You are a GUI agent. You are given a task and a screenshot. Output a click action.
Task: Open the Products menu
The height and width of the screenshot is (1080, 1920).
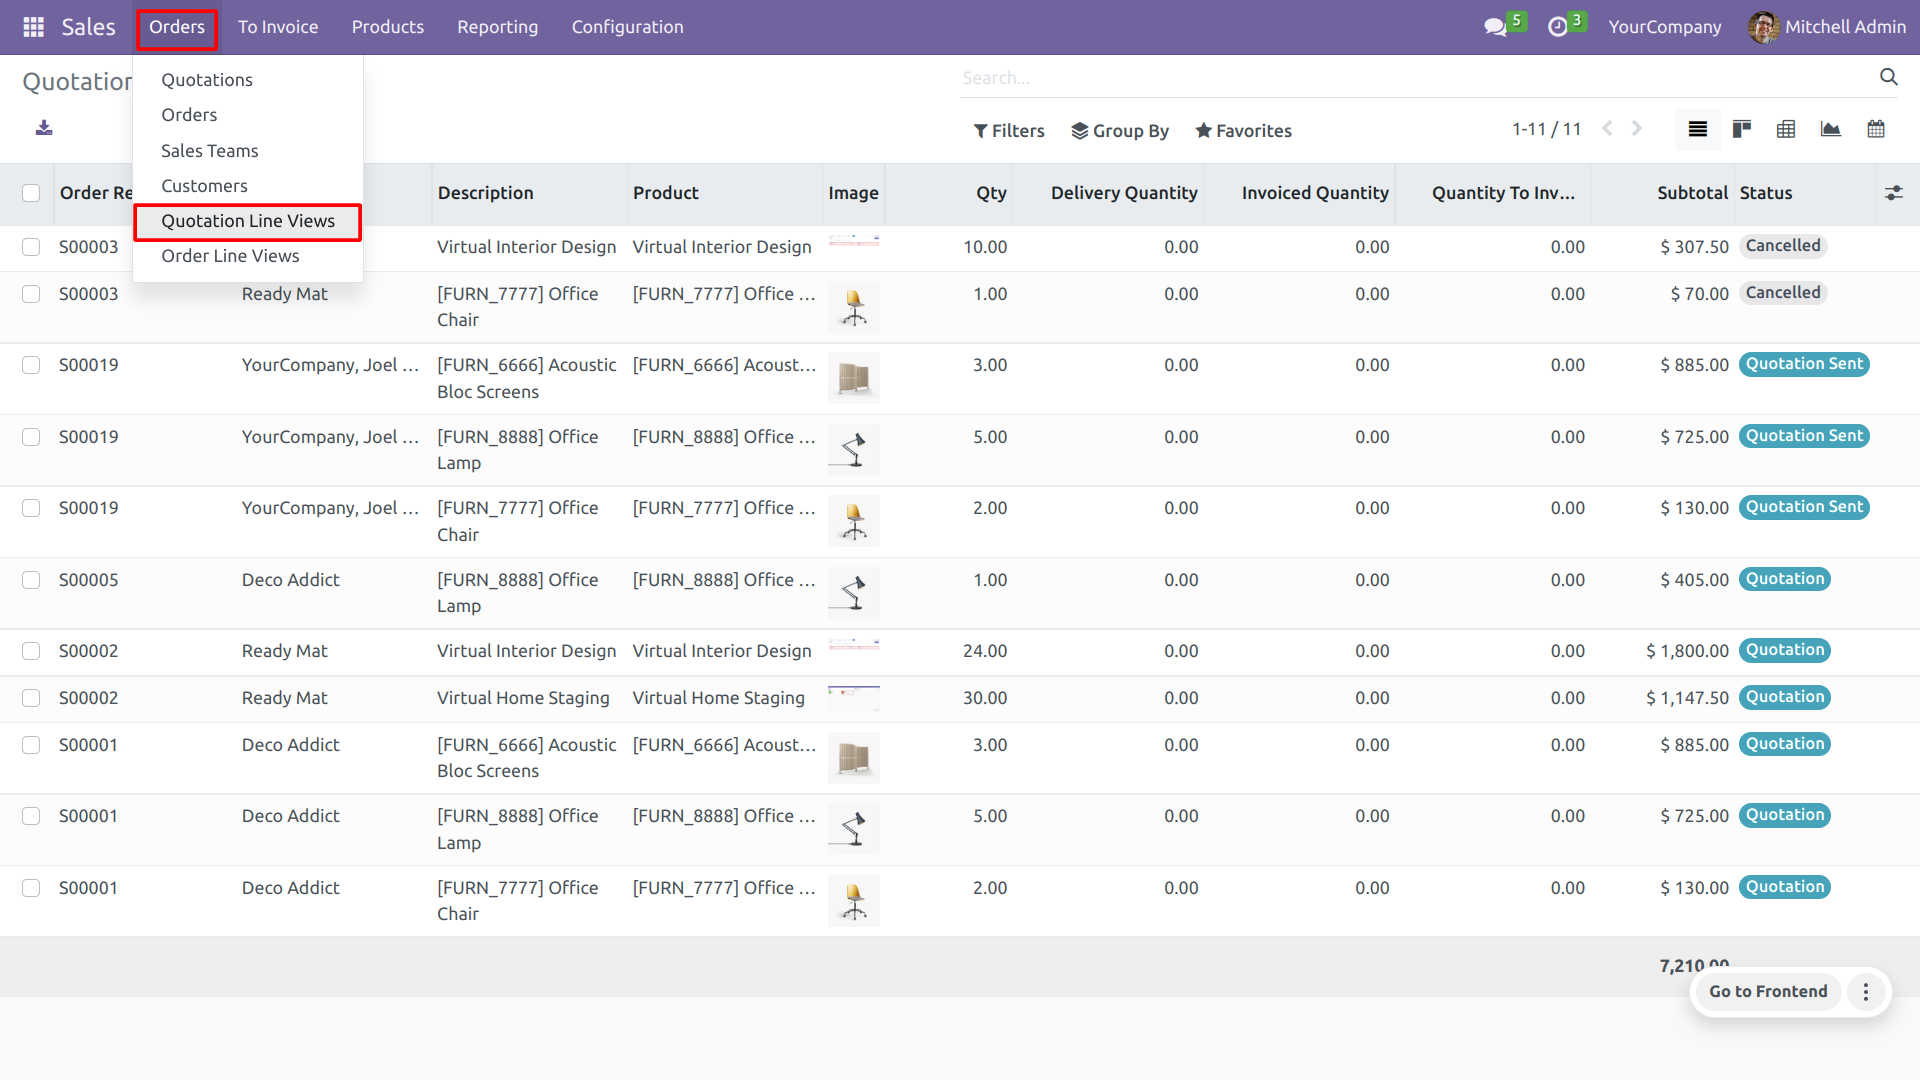[388, 27]
